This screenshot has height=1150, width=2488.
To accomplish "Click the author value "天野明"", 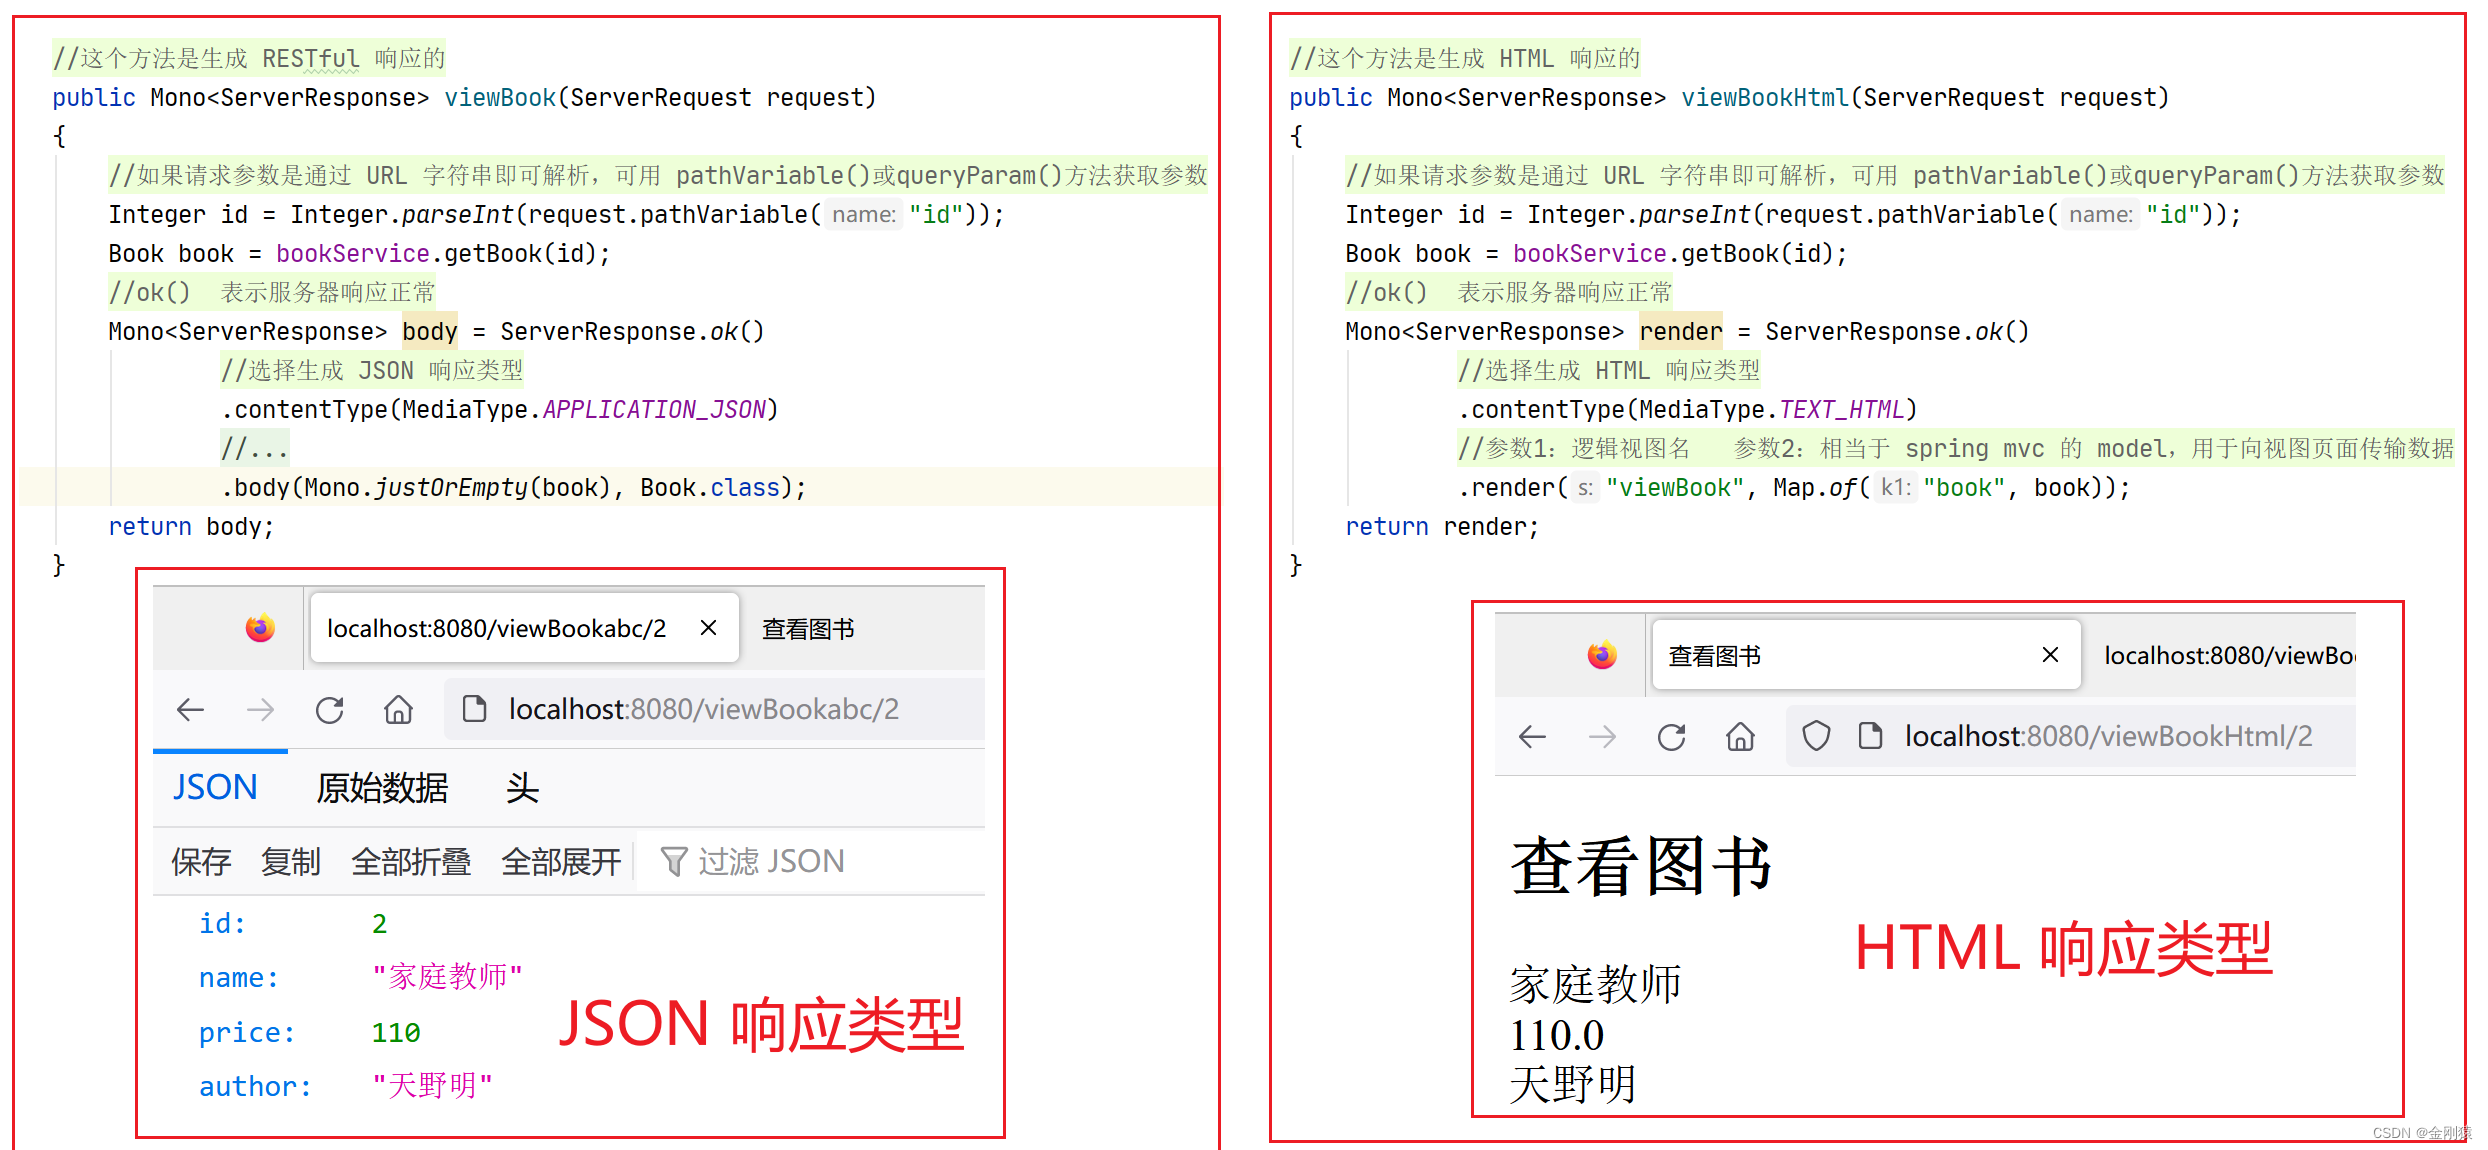I will click(x=432, y=1086).
